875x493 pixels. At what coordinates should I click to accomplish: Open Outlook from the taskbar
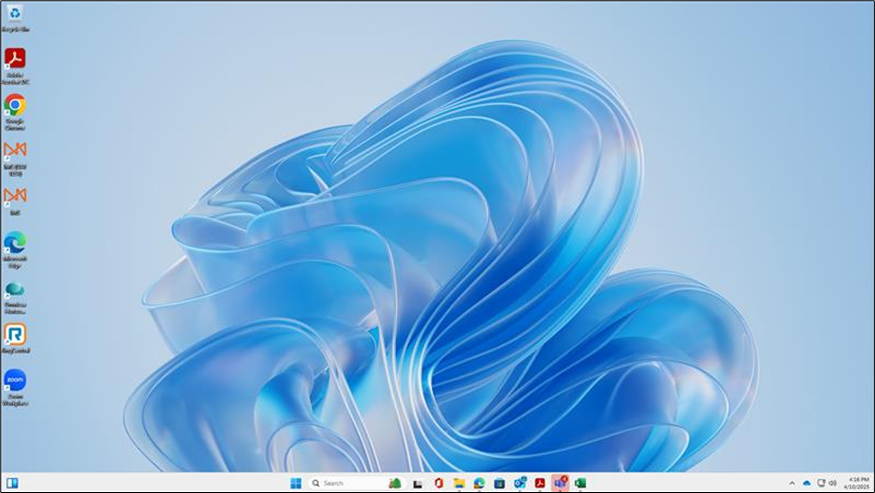(520, 483)
